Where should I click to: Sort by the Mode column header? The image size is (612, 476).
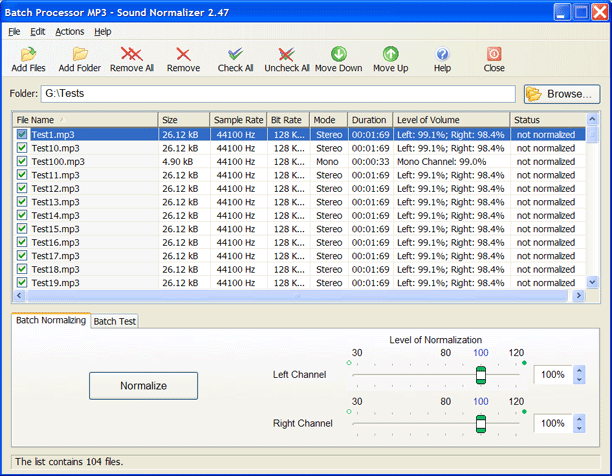pos(329,120)
